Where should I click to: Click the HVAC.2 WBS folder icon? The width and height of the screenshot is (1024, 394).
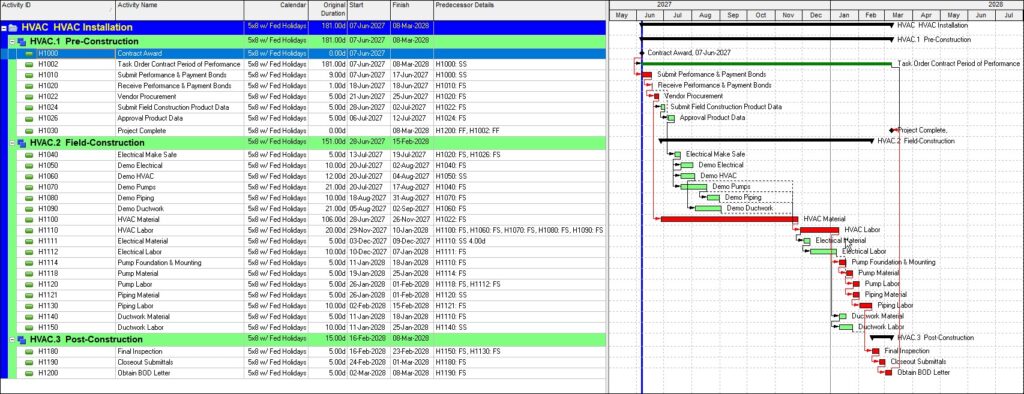click(x=22, y=143)
